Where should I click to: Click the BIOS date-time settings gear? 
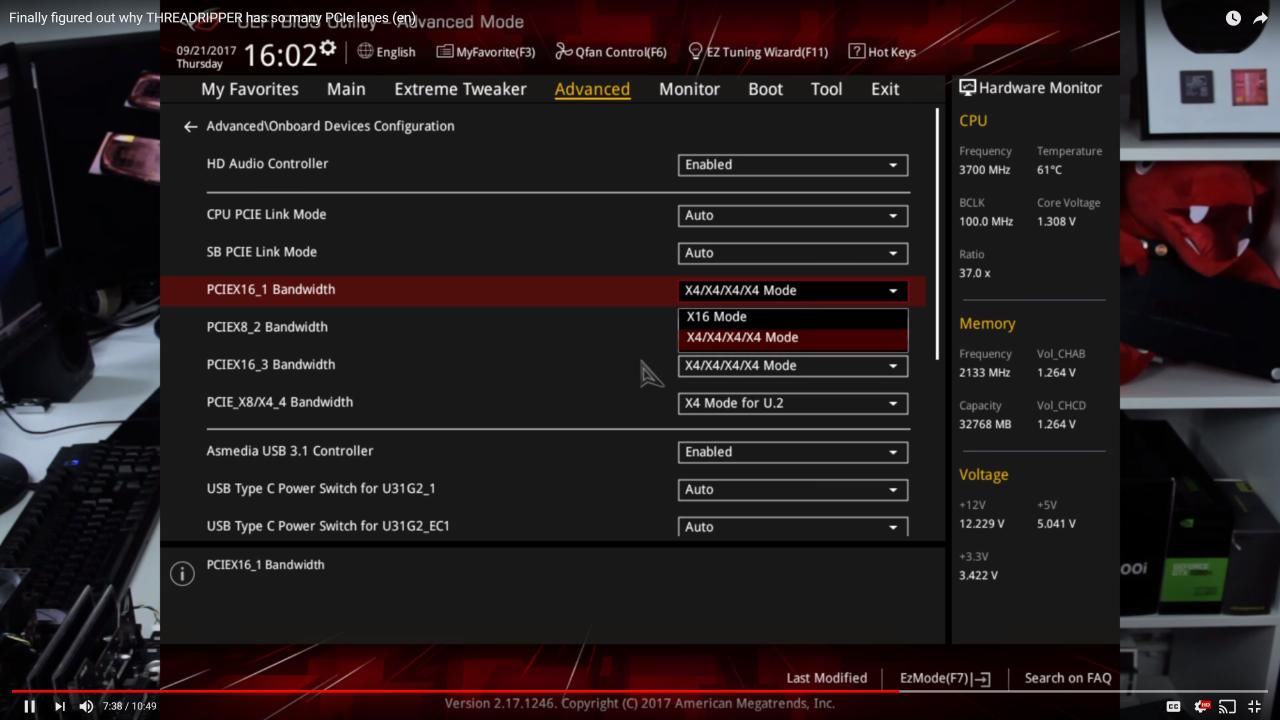328,48
